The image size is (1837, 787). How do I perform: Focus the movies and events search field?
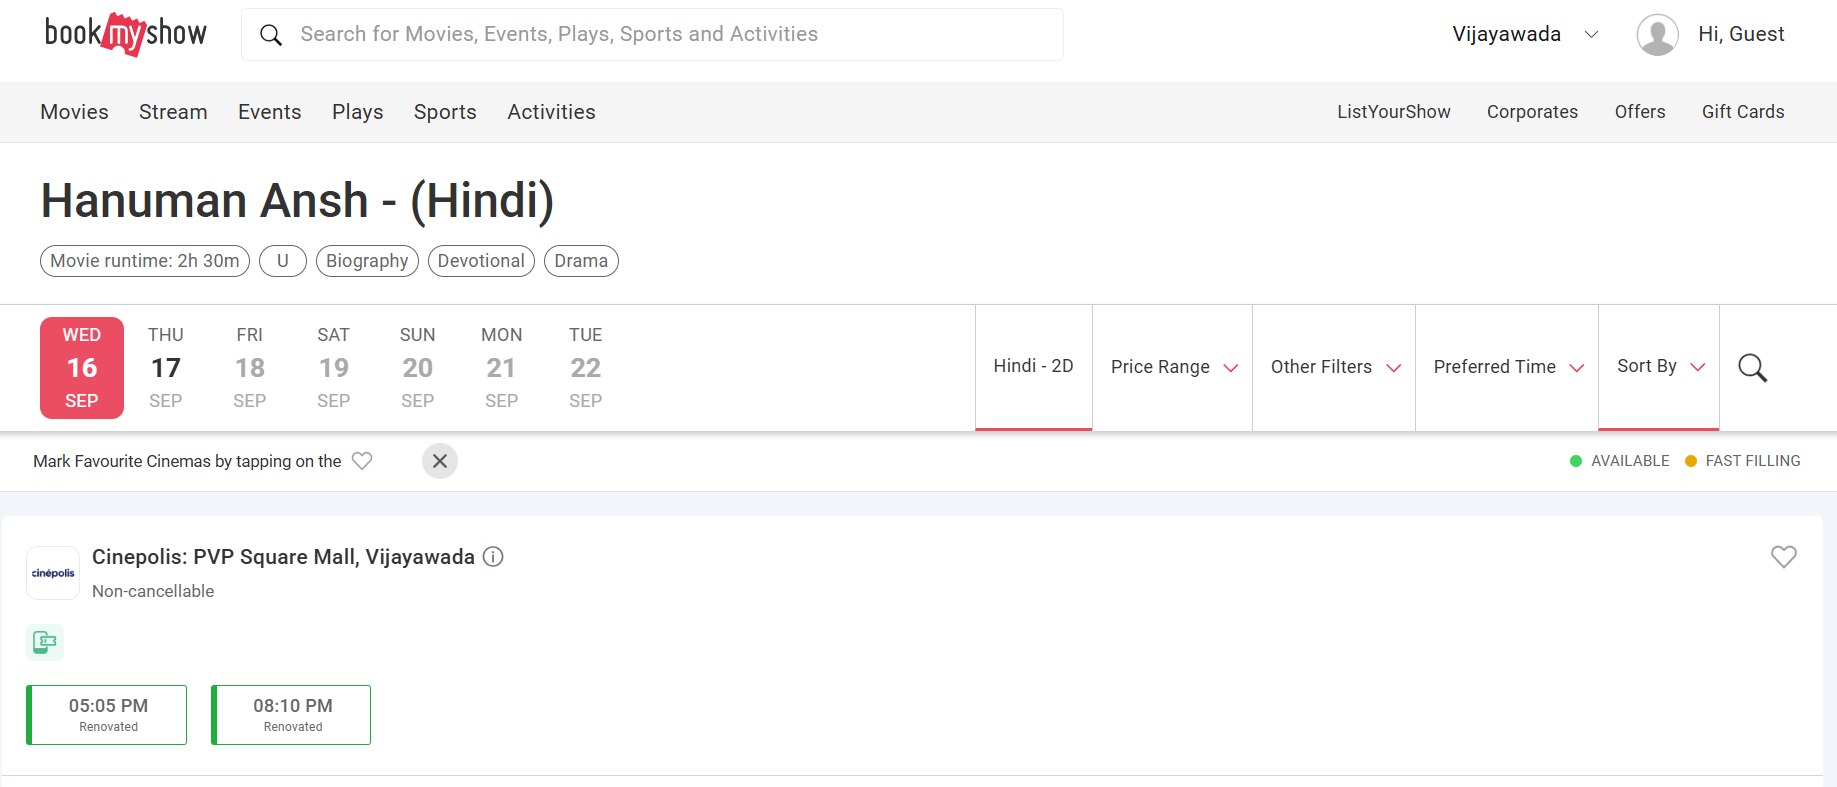pos(652,34)
